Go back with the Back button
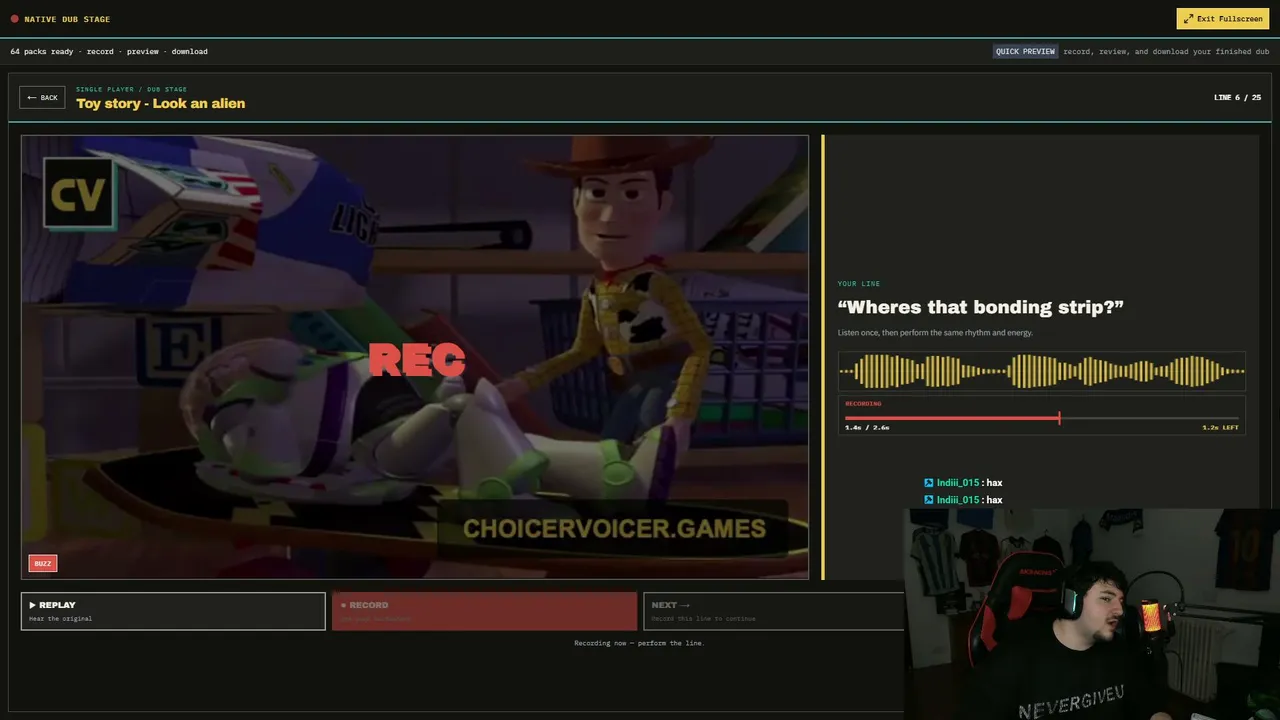The width and height of the screenshot is (1280, 720). click(x=42, y=97)
